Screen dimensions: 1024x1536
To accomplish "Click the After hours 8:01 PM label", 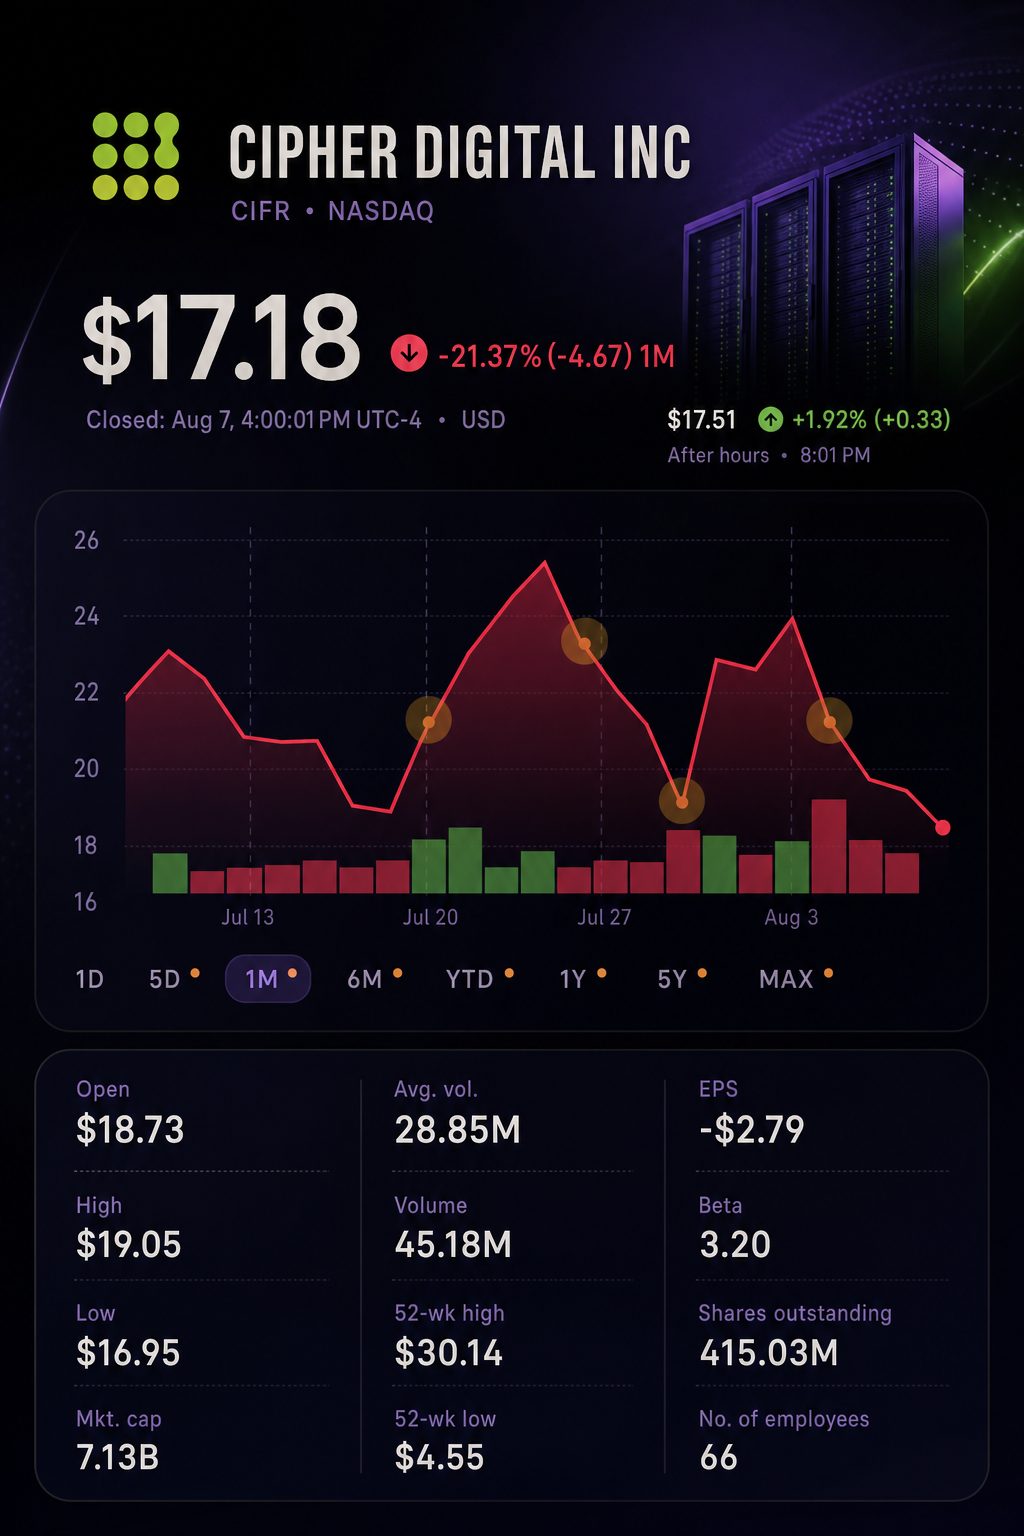I will point(769,455).
